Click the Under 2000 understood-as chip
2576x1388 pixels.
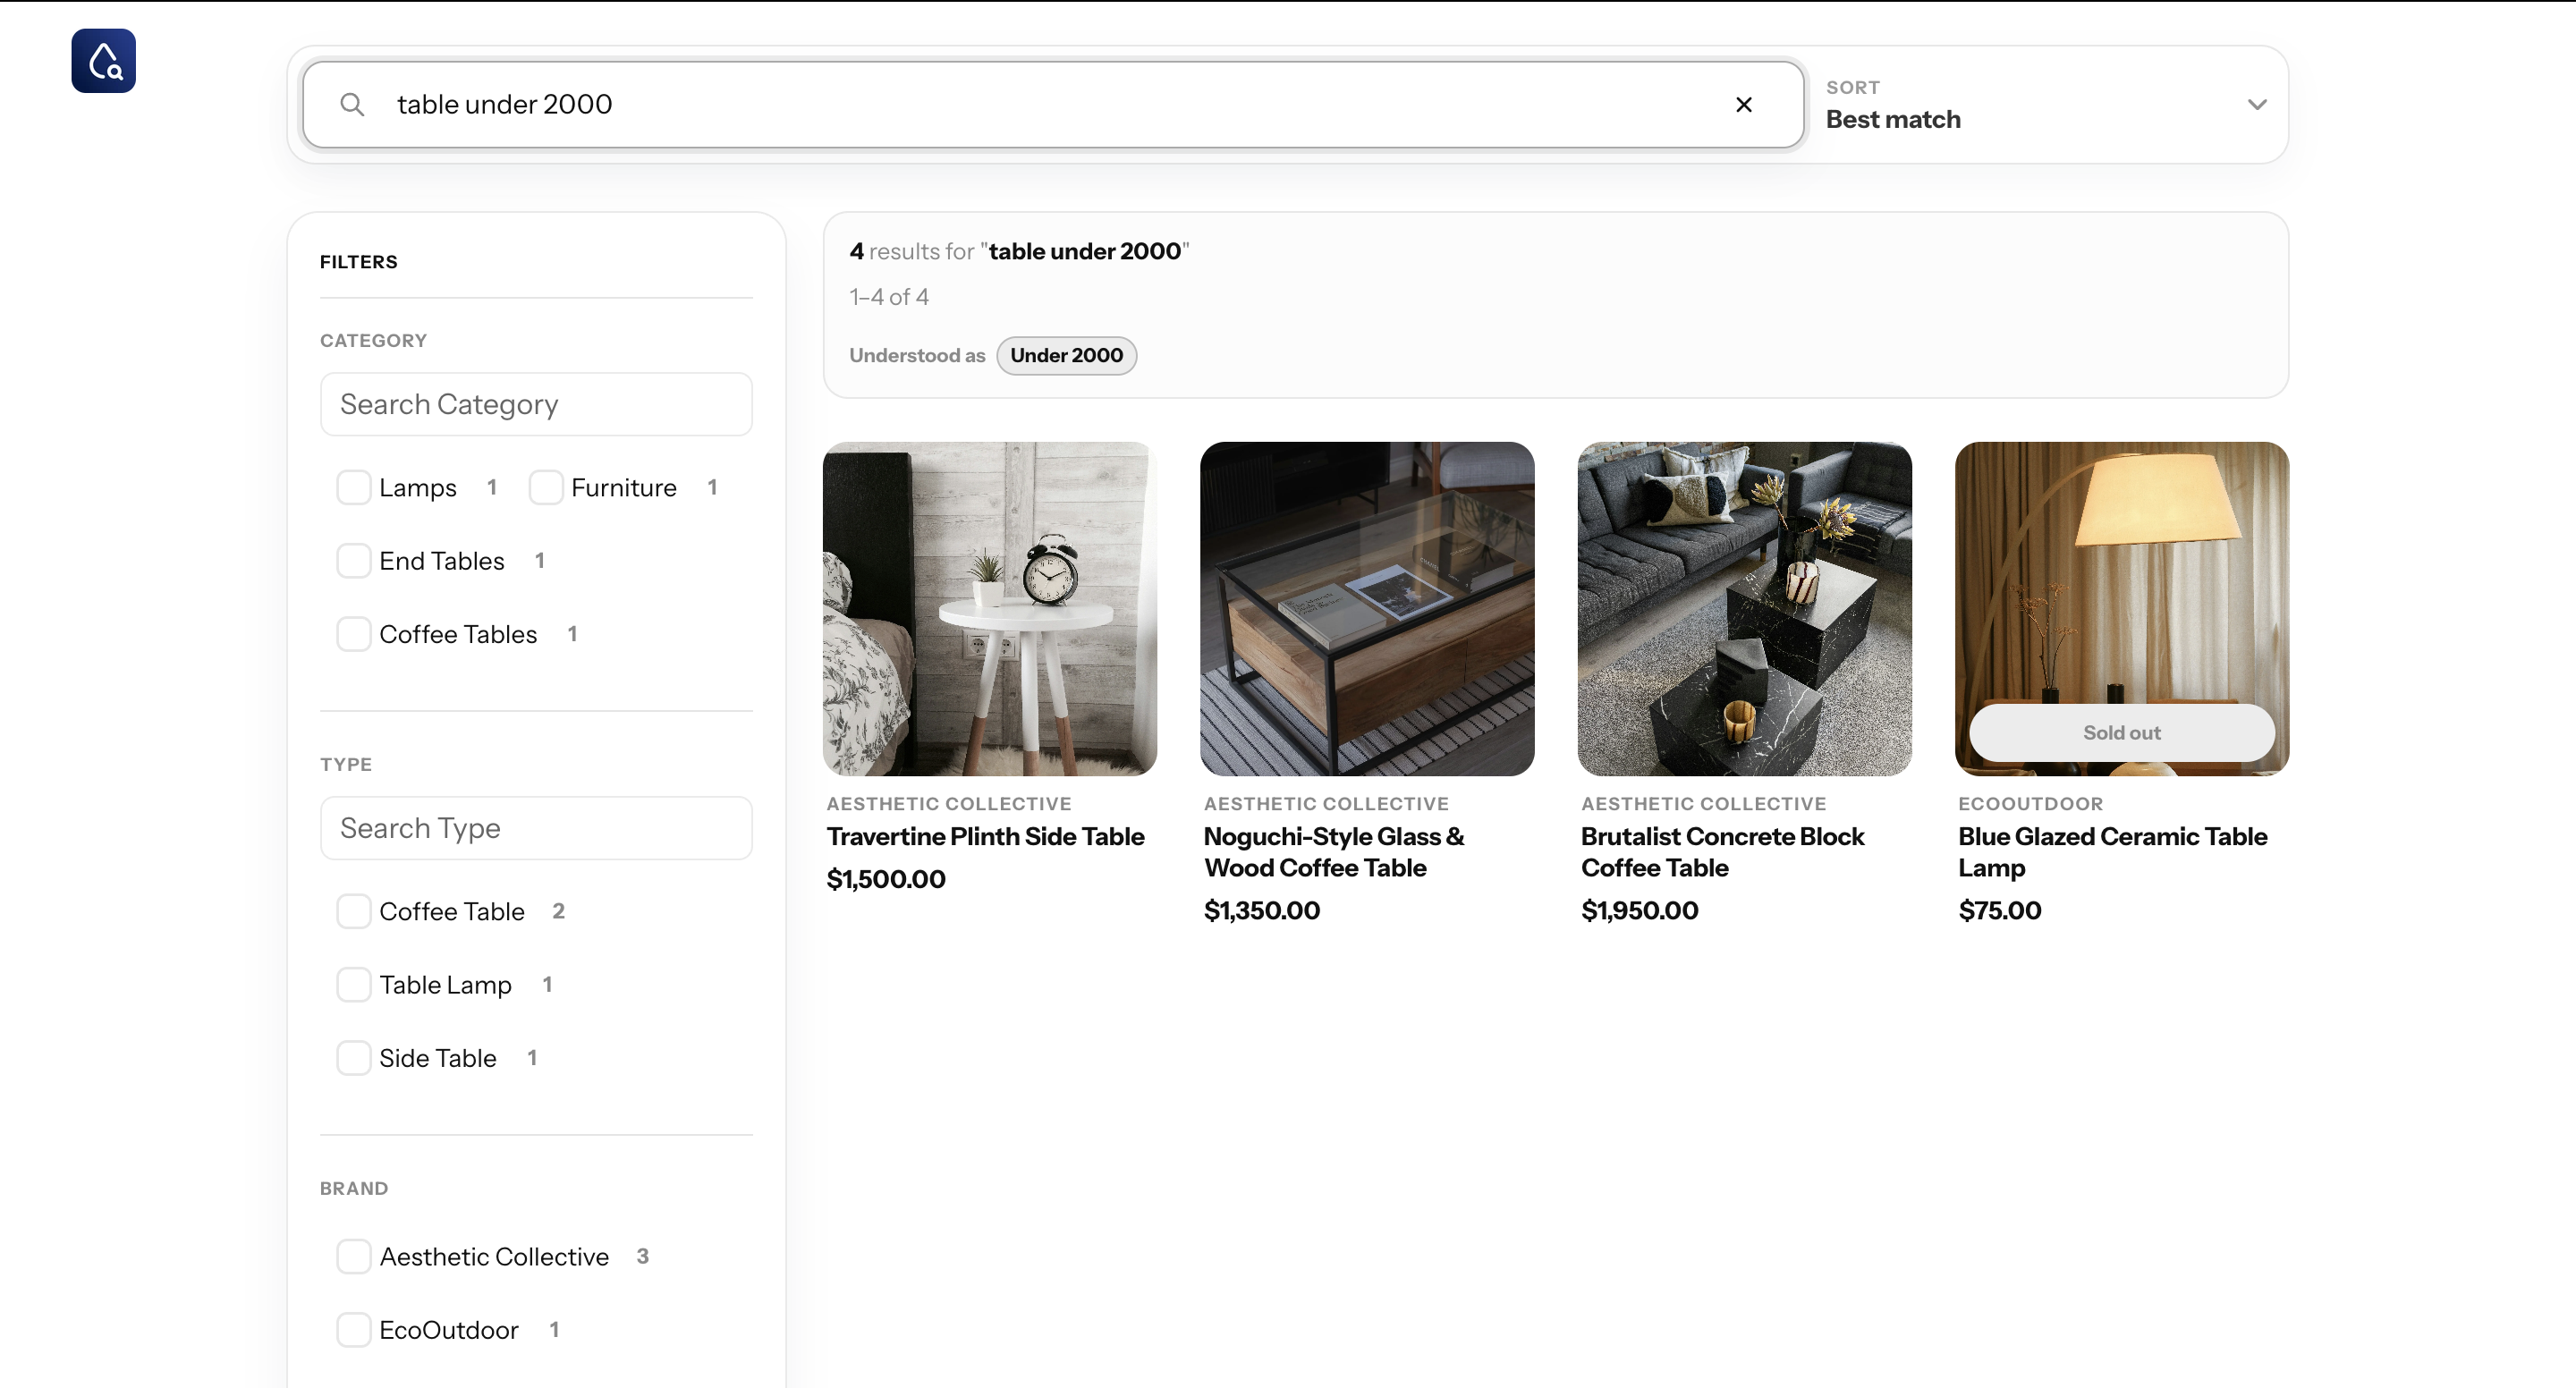[1066, 355]
